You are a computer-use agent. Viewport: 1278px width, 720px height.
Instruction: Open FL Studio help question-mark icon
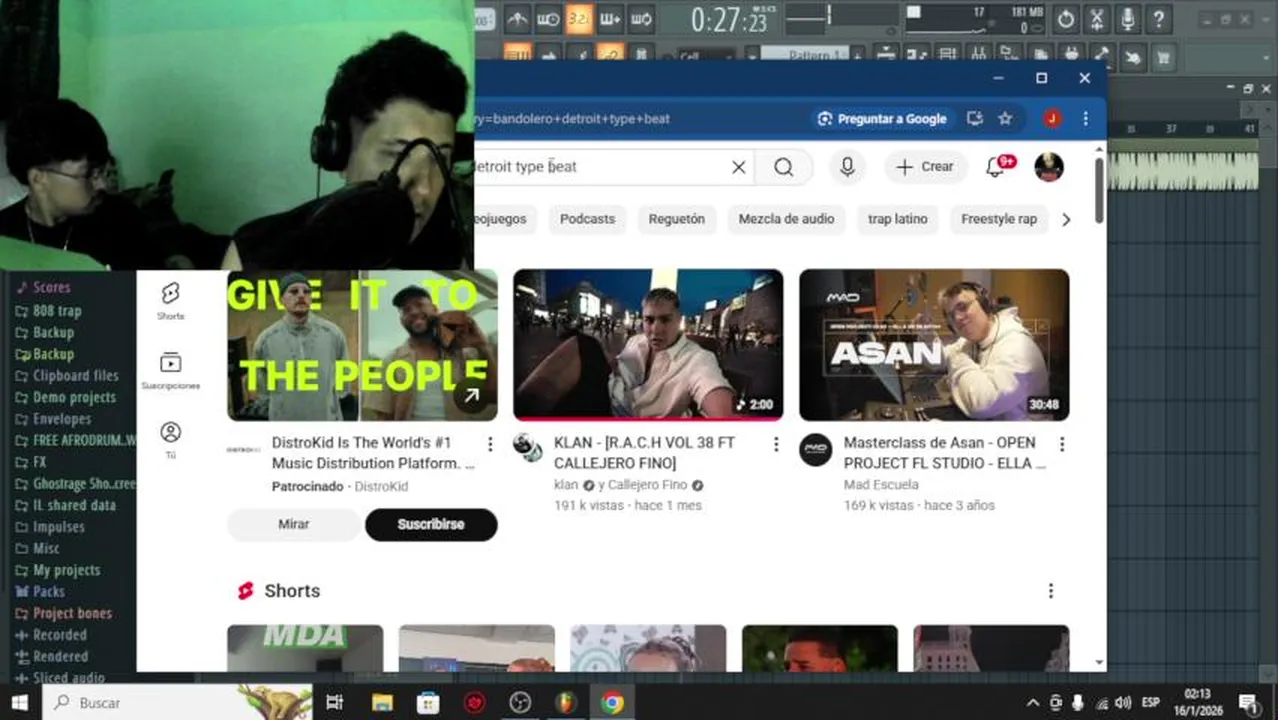coord(1158,19)
